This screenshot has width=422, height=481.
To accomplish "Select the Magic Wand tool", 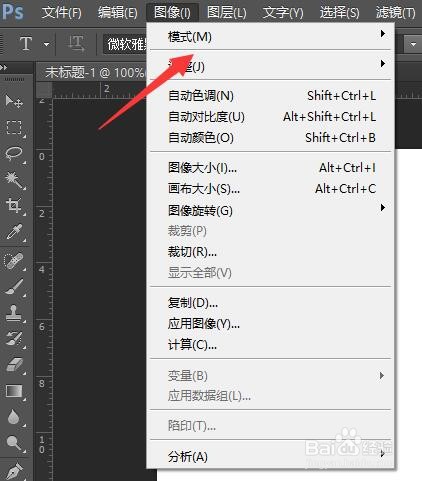I will [x=14, y=179].
